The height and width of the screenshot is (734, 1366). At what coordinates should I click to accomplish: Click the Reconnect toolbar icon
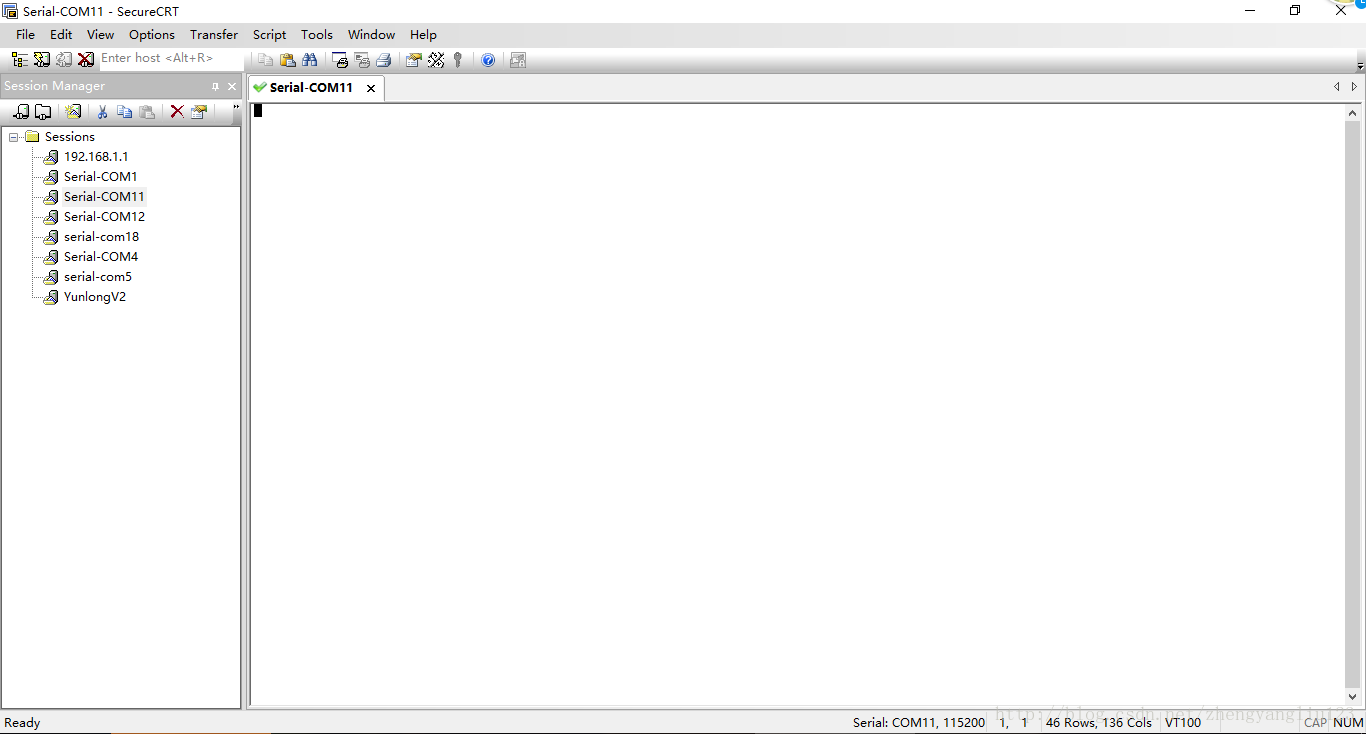pos(64,60)
